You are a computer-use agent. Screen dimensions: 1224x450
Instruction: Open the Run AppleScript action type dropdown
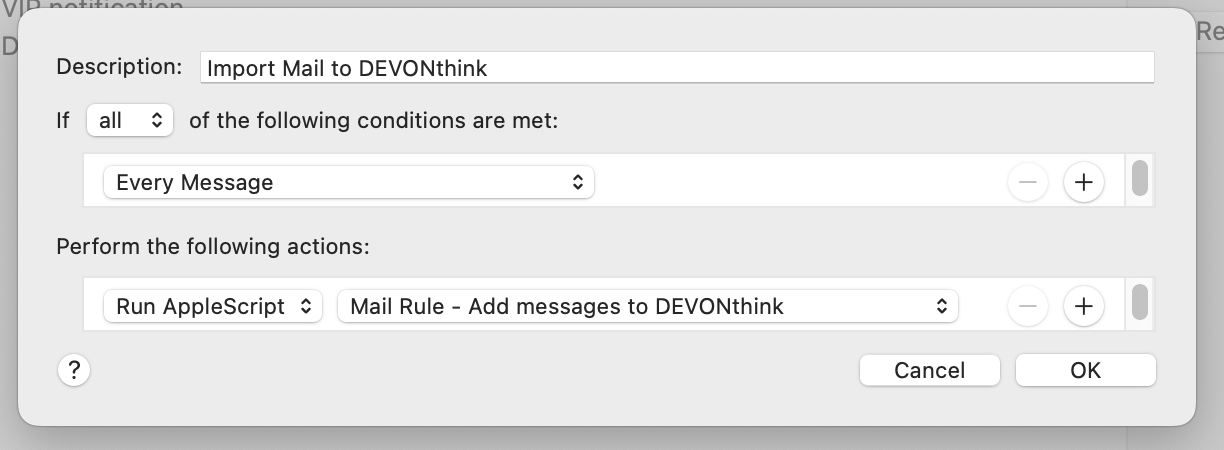pos(213,306)
